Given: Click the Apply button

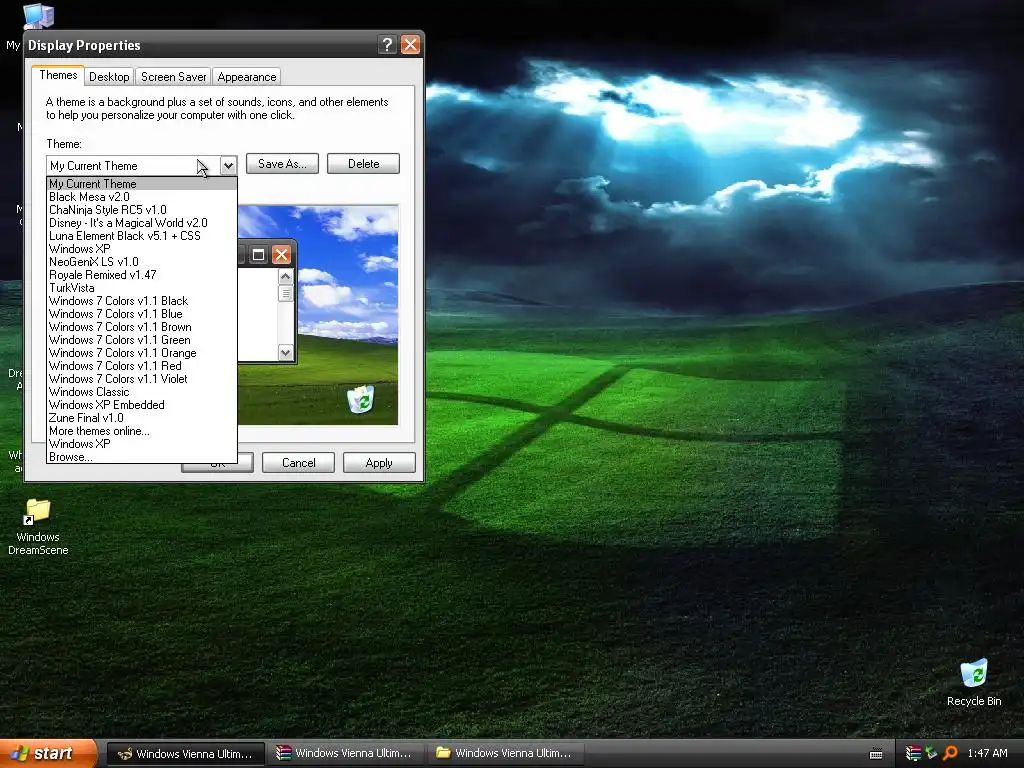Looking at the screenshot, I should (379, 462).
